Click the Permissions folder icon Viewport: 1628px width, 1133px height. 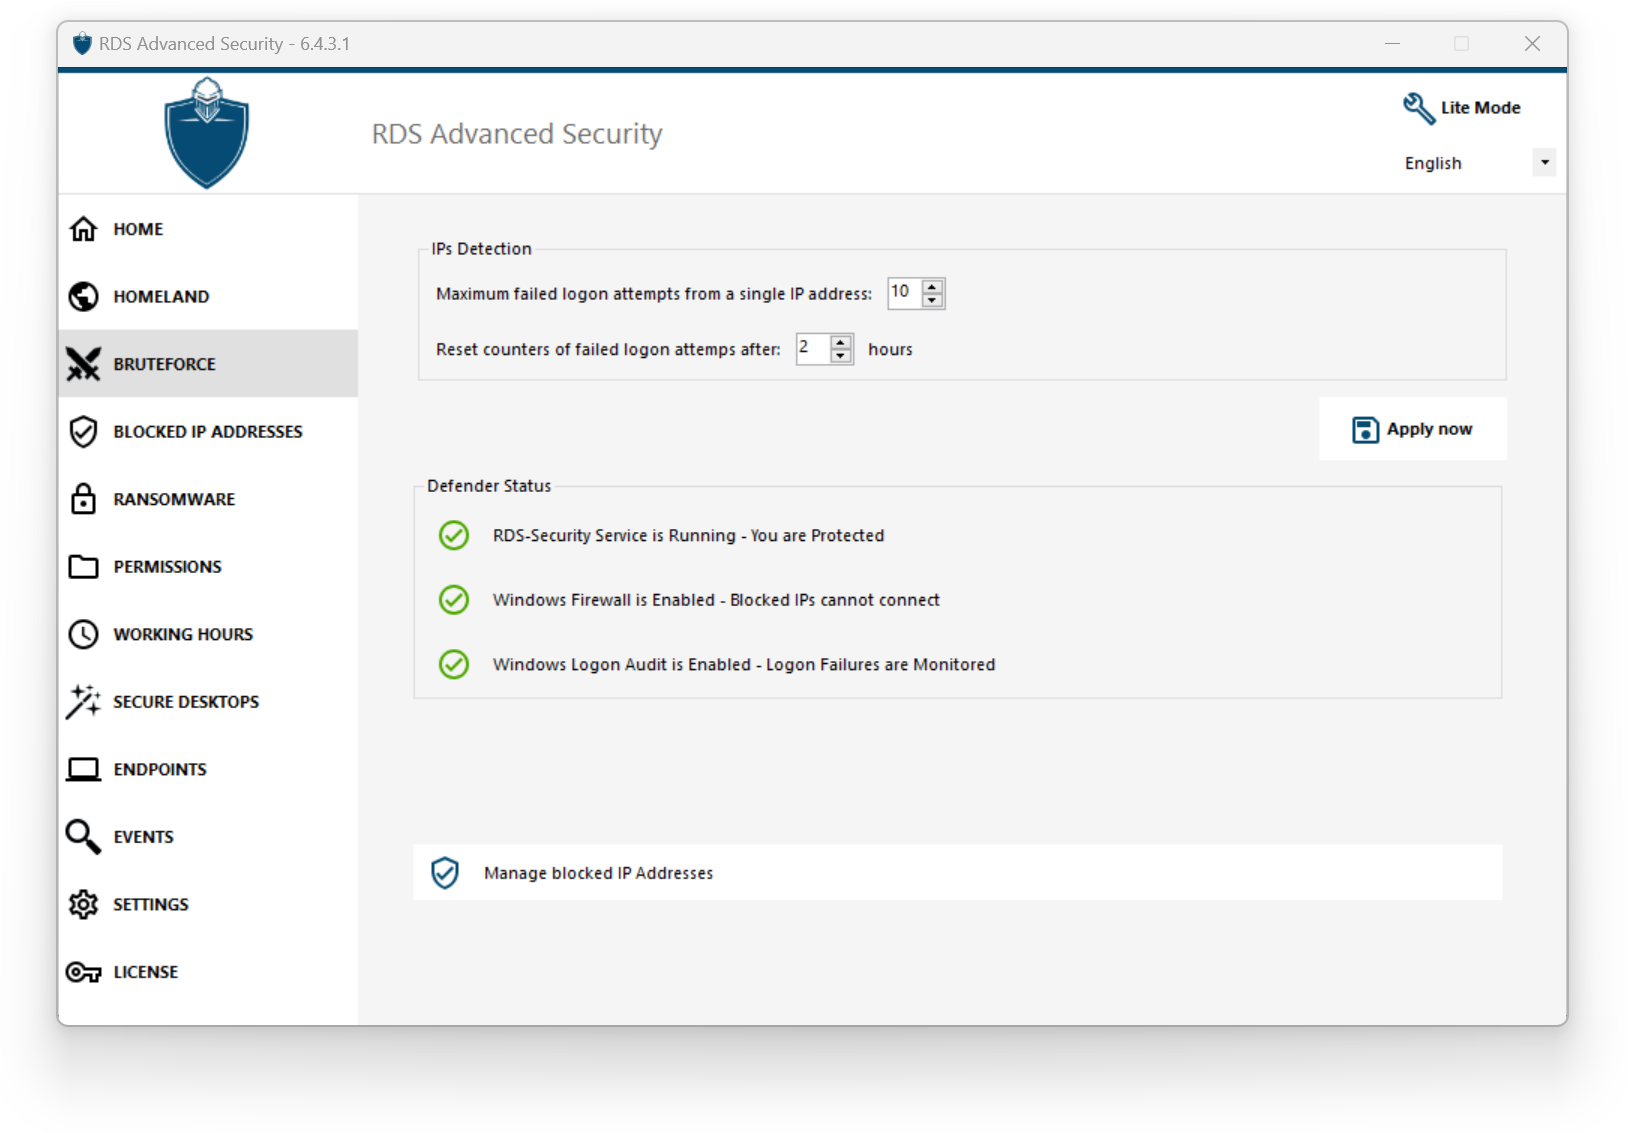(83, 566)
